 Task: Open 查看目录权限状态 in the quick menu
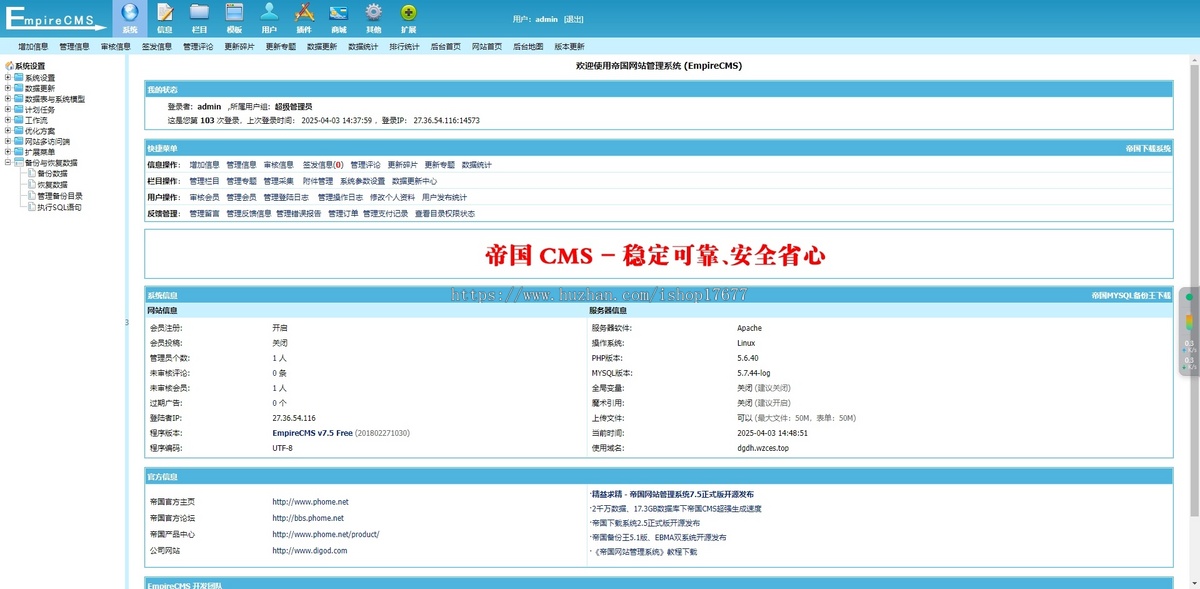(445, 213)
